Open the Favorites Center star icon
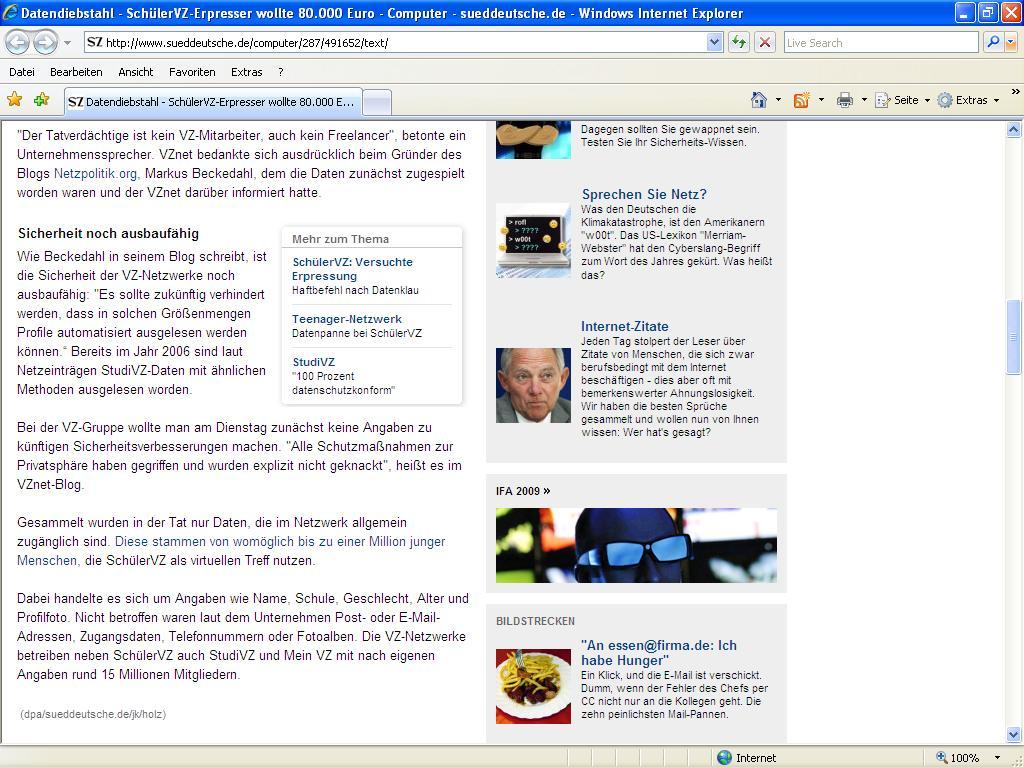The width and height of the screenshot is (1024, 768). click(x=14, y=100)
